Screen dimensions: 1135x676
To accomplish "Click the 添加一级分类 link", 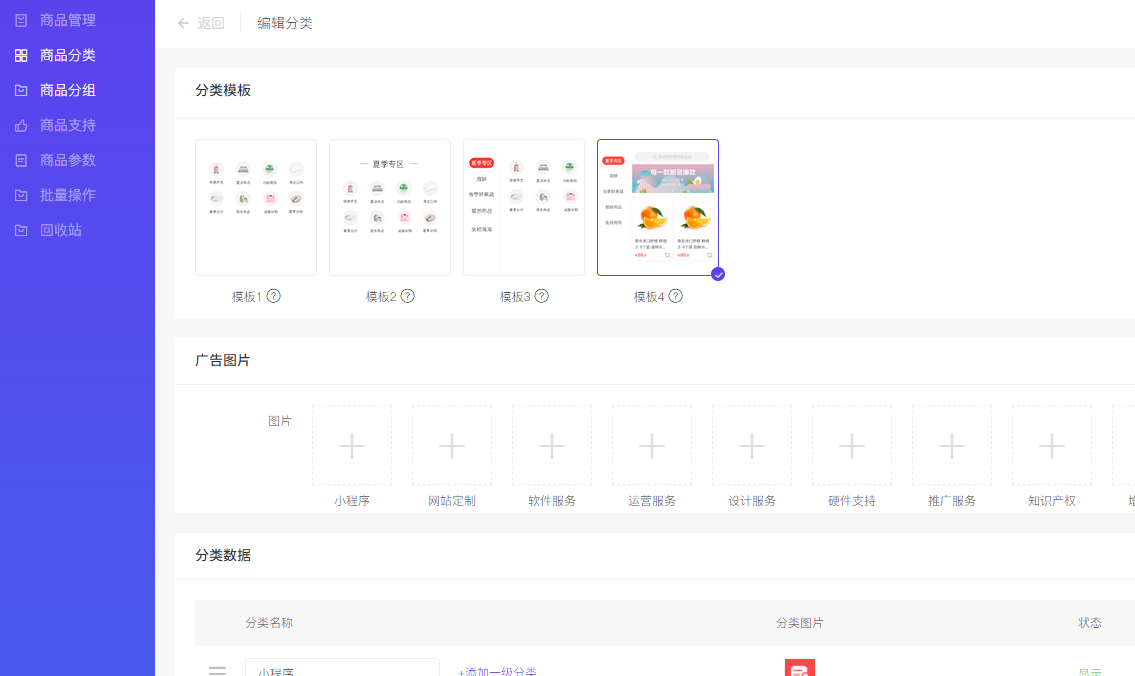I will [498, 671].
